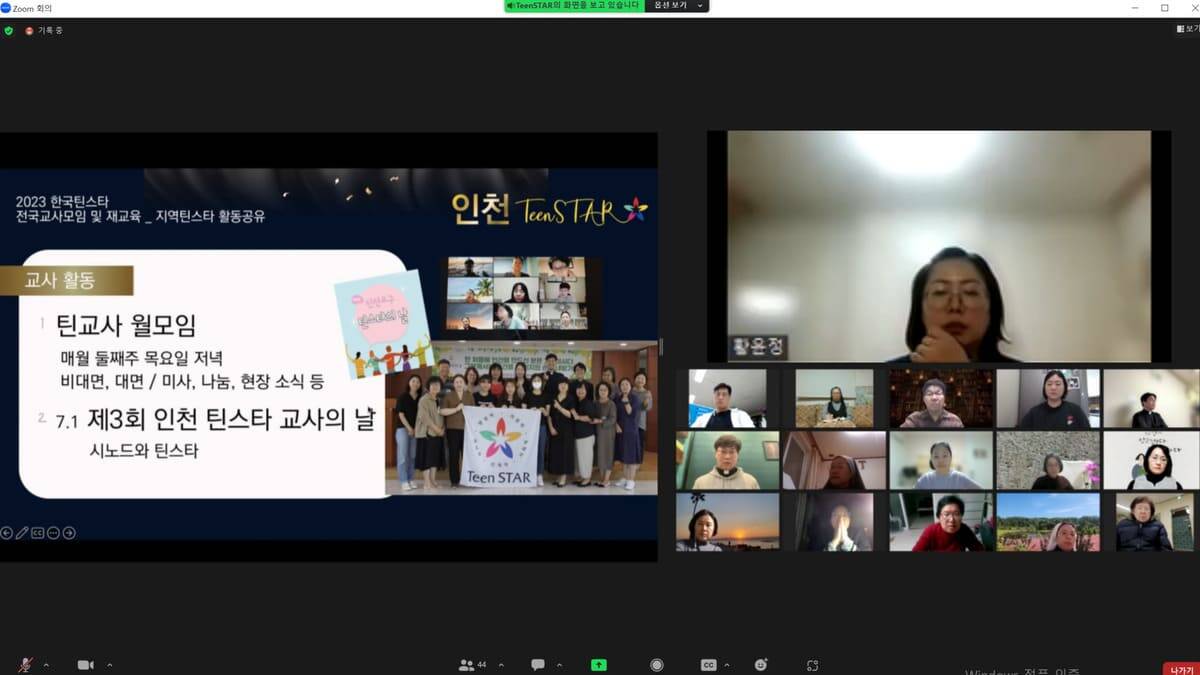1200x675 pixels.
Task: Open the reactions emoji menu
Action: [762, 665]
